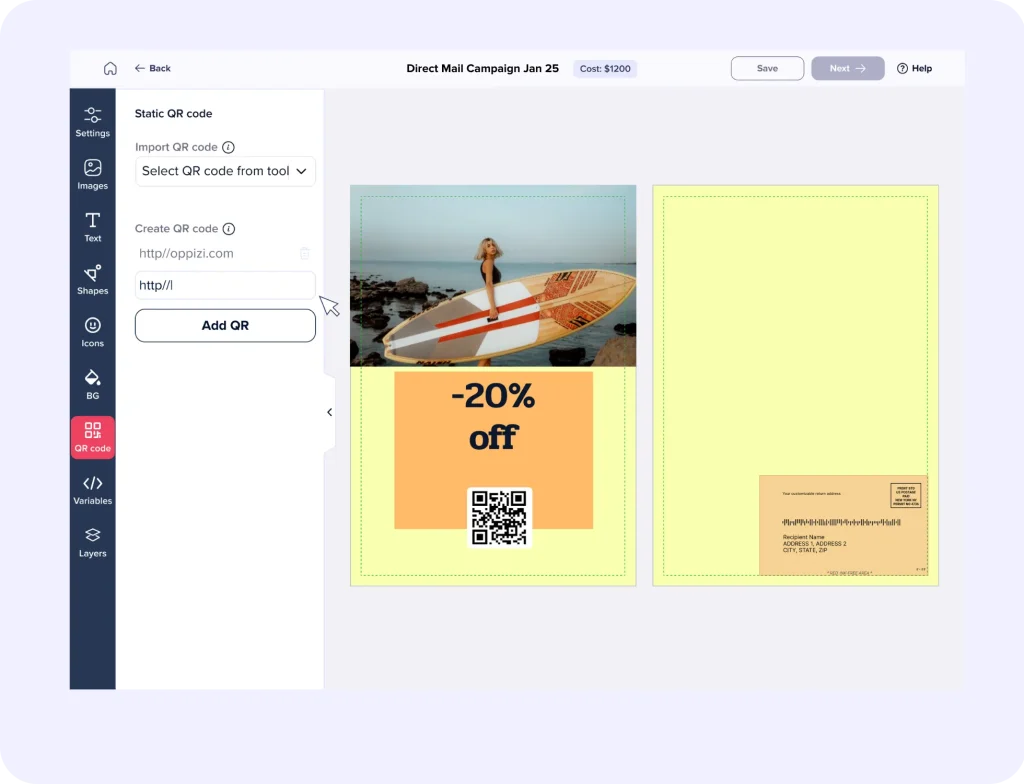
Task: Select the postage stamp box on back page
Action: click(x=906, y=496)
